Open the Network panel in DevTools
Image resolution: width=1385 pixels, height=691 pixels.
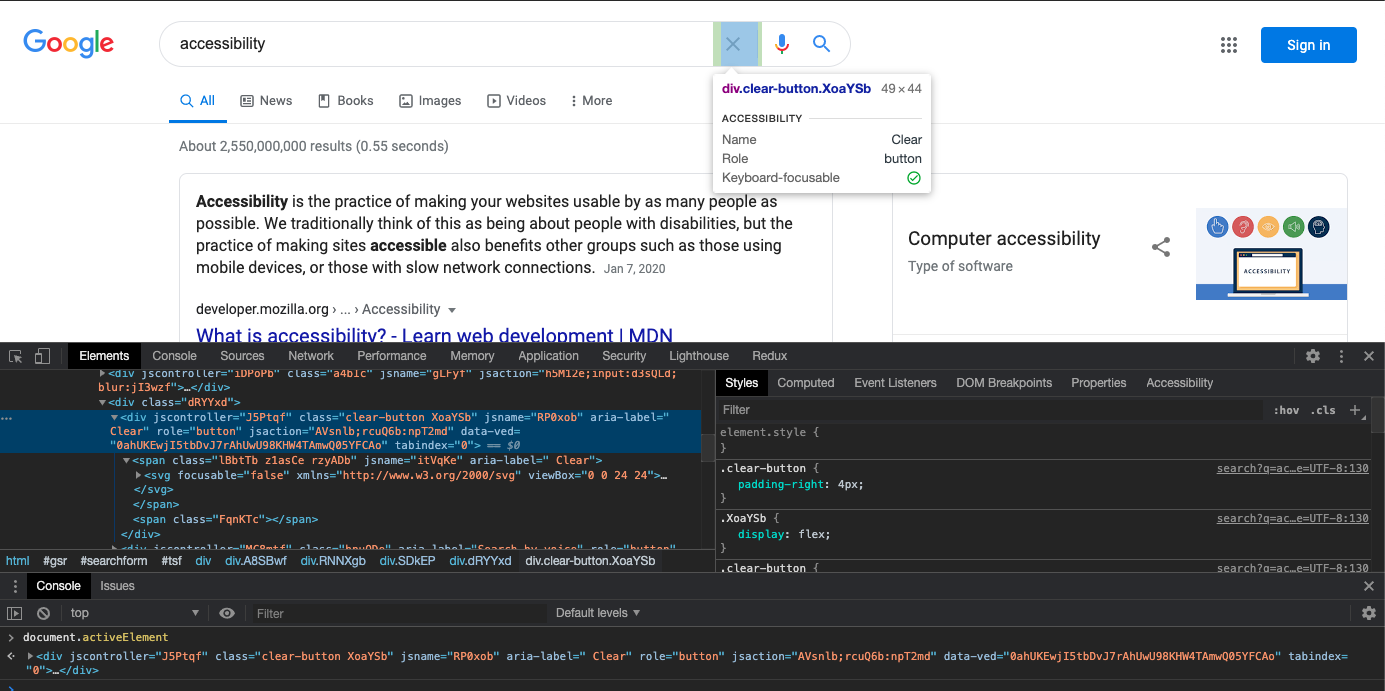coord(311,356)
